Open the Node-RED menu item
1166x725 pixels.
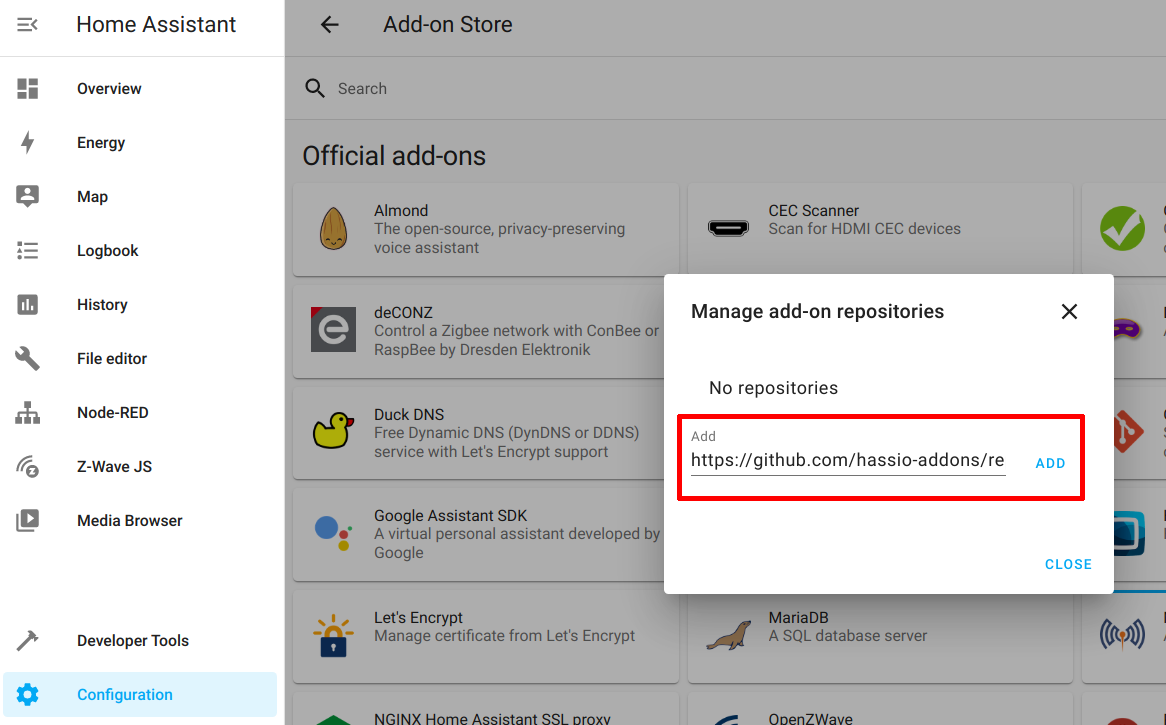[140, 413]
